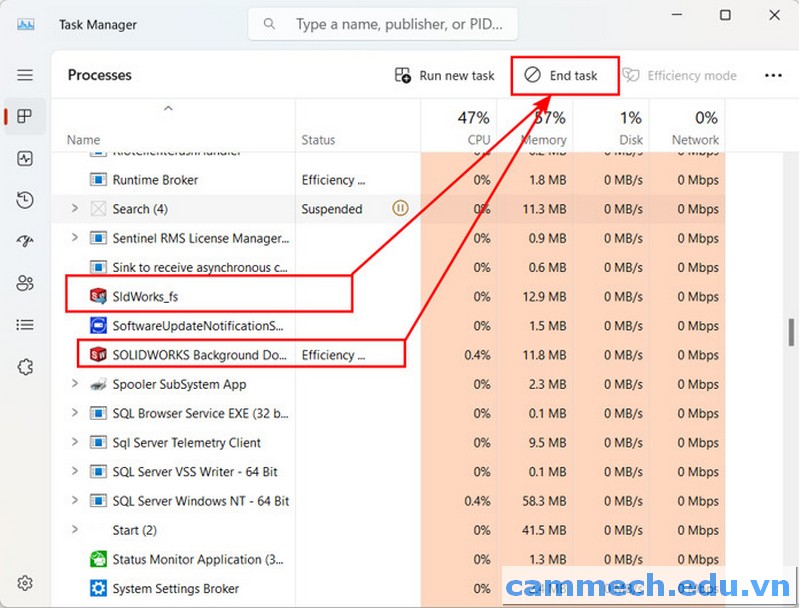Open the navigation hamburger menu

[x=25, y=75]
